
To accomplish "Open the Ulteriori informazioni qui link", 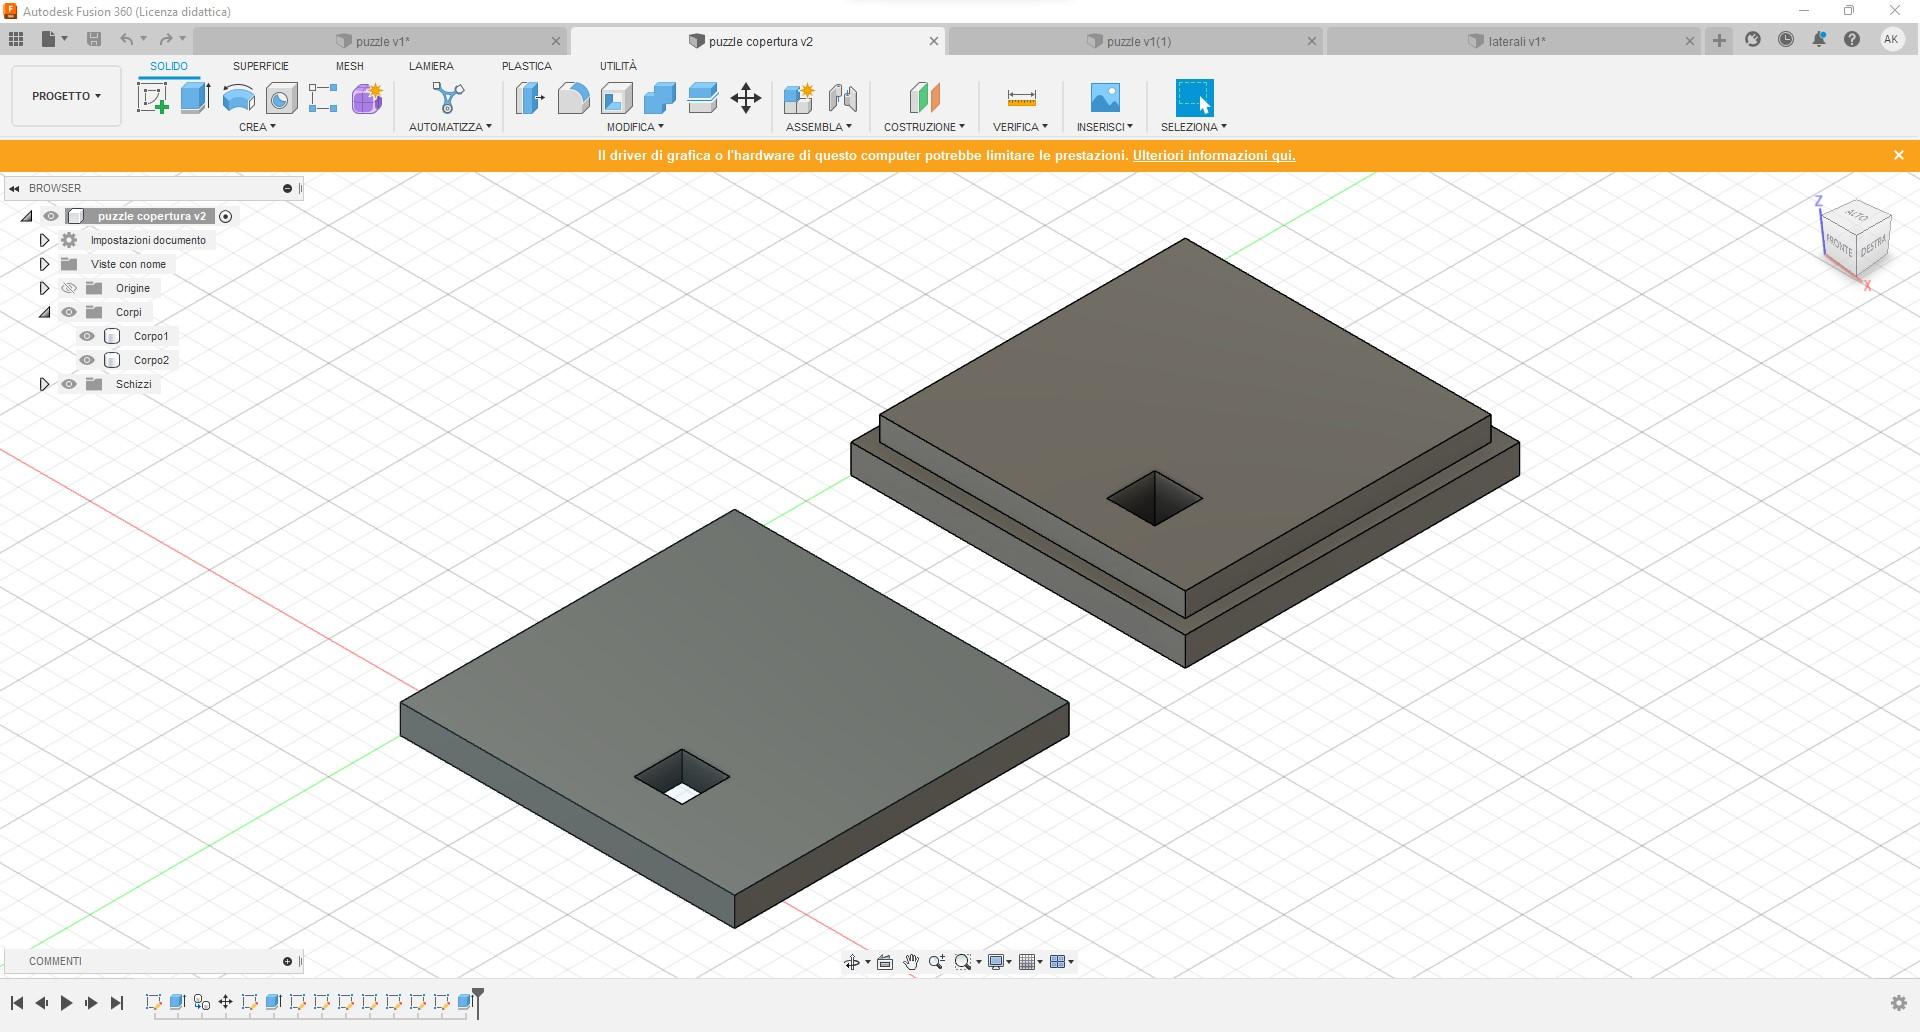I will pyautogui.click(x=1213, y=155).
